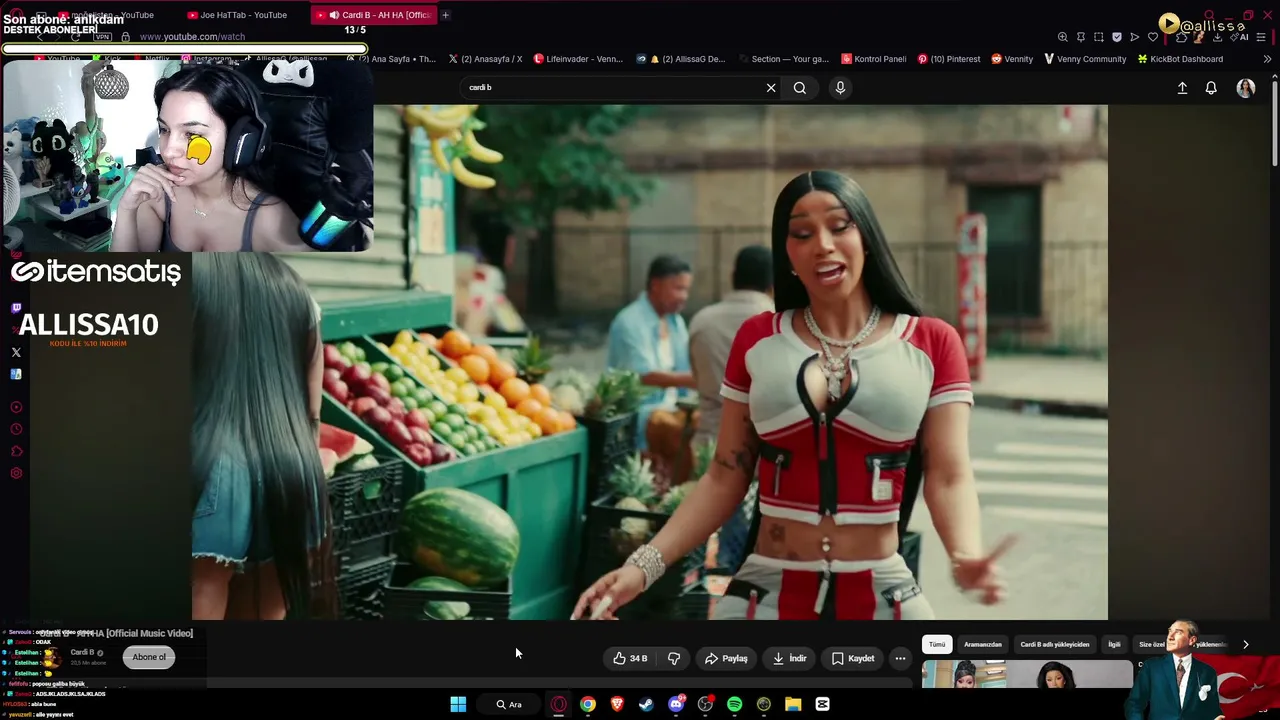The height and width of the screenshot is (720, 1280).
Task: Click the Paylaş share button
Action: click(x=726, y=658)
